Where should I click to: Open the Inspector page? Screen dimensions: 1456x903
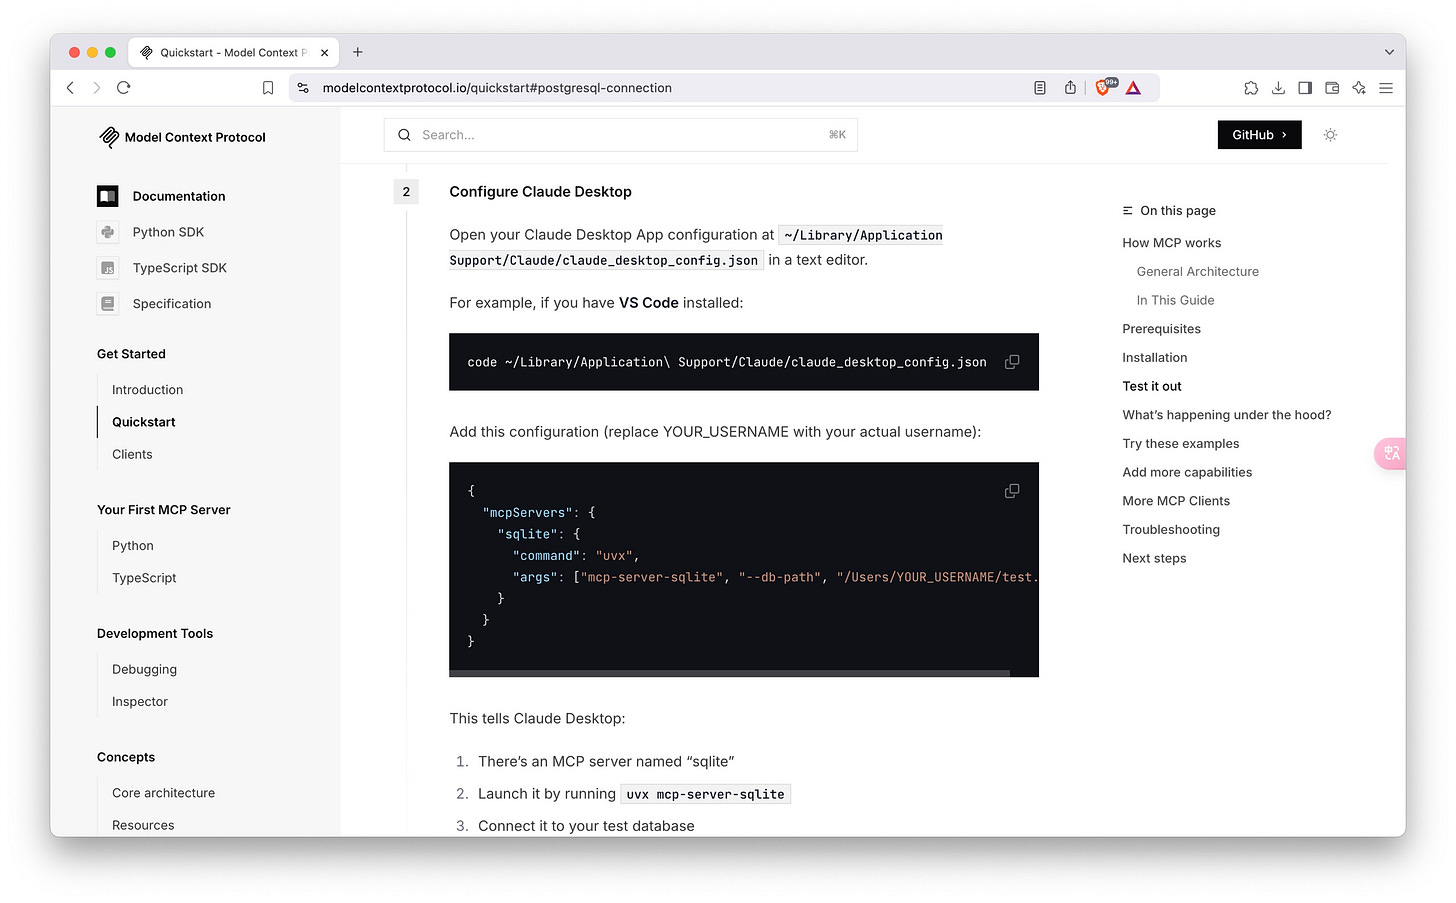point(140,702)
